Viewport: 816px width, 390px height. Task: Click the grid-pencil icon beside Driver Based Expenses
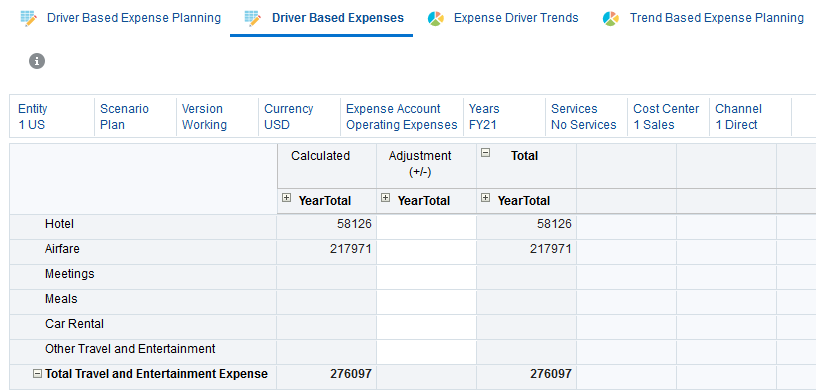253,19
